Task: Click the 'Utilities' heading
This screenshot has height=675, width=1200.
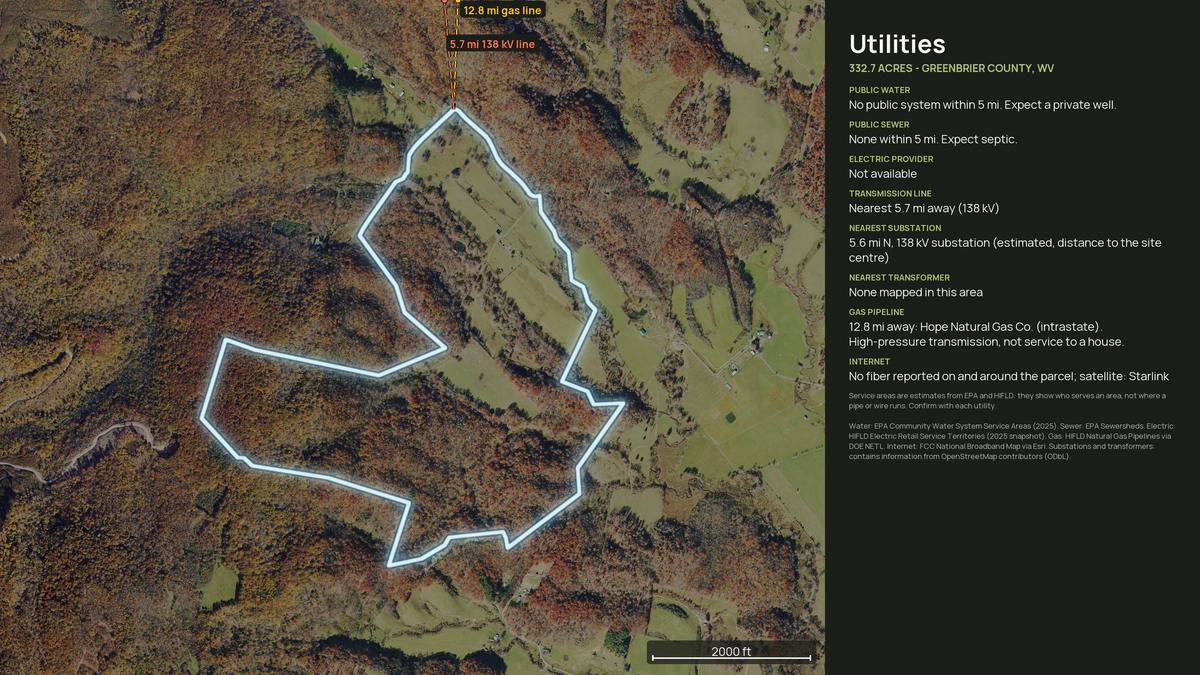Action: click(897, 44)
